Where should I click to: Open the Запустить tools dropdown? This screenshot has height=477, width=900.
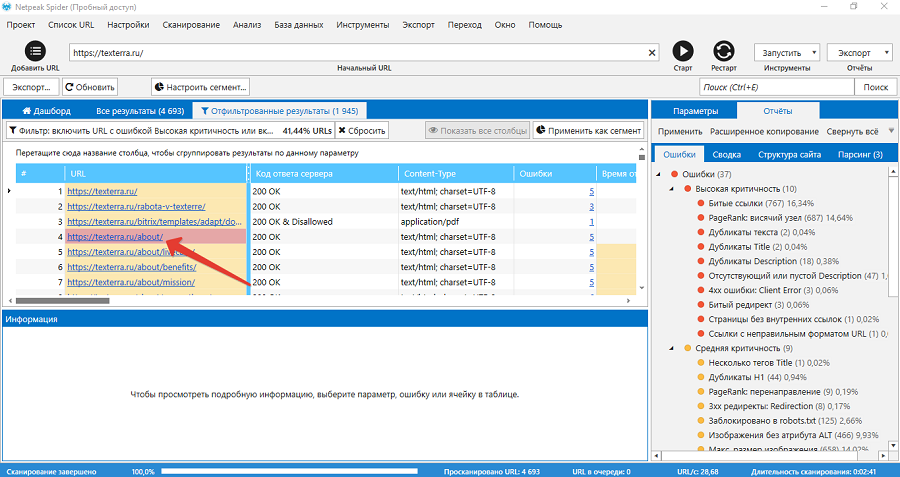(786, 53)
